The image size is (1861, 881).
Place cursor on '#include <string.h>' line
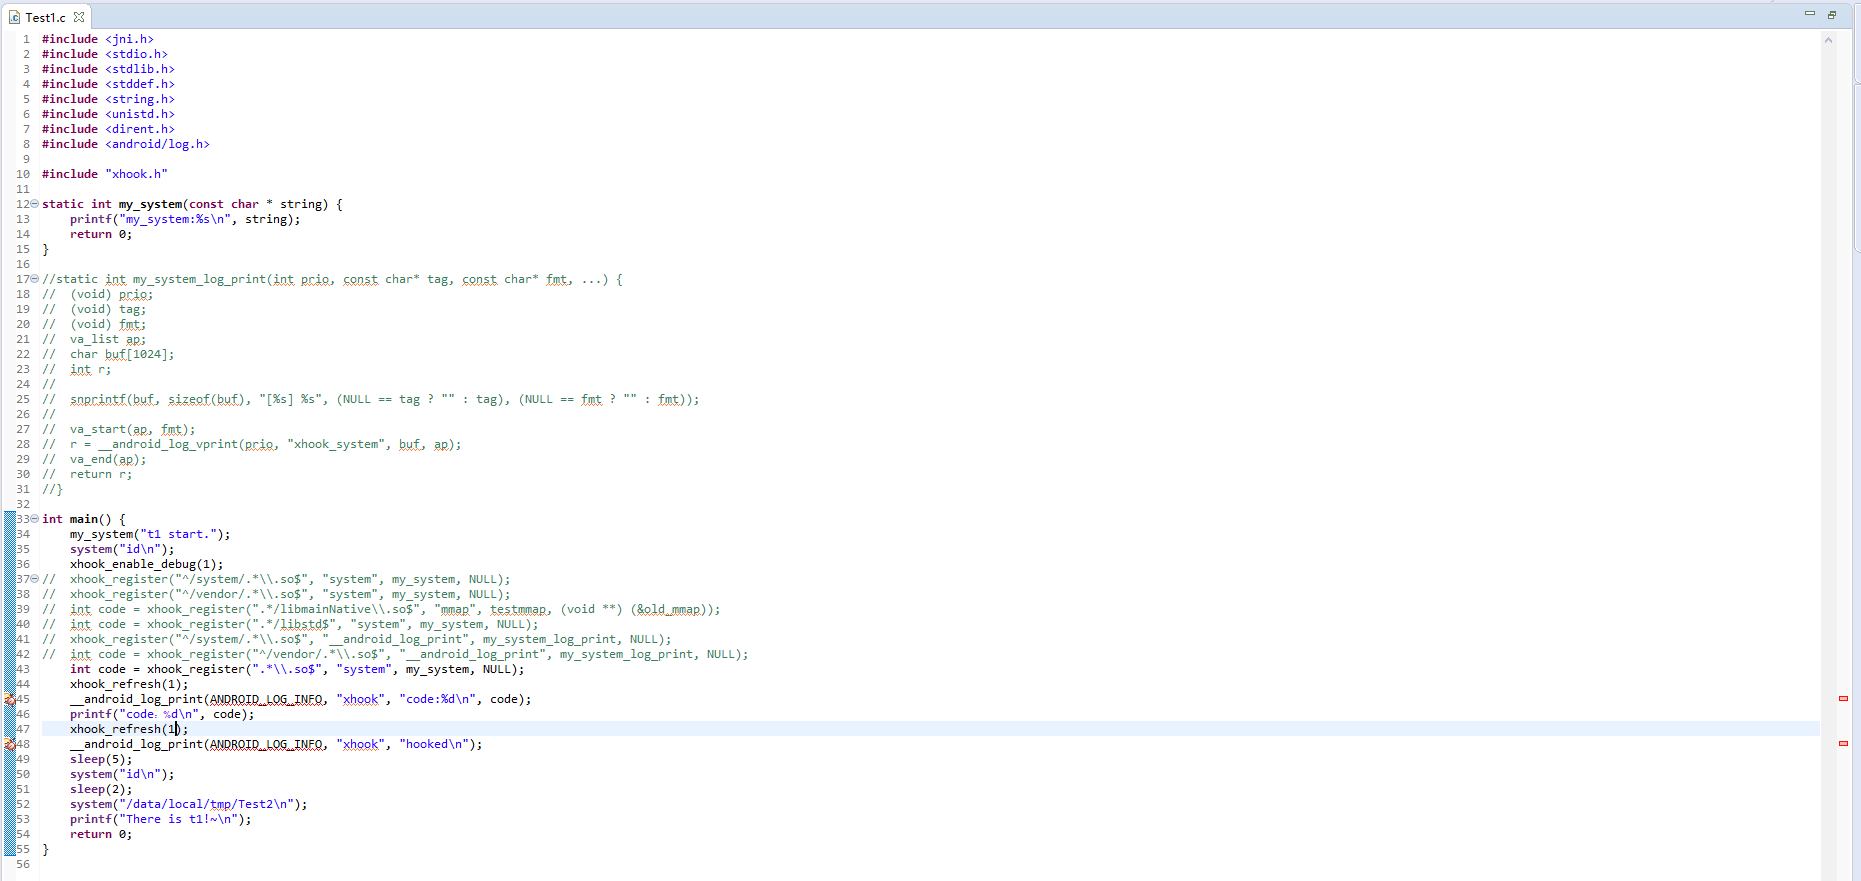pyautogui.click(x=108, y=99)
